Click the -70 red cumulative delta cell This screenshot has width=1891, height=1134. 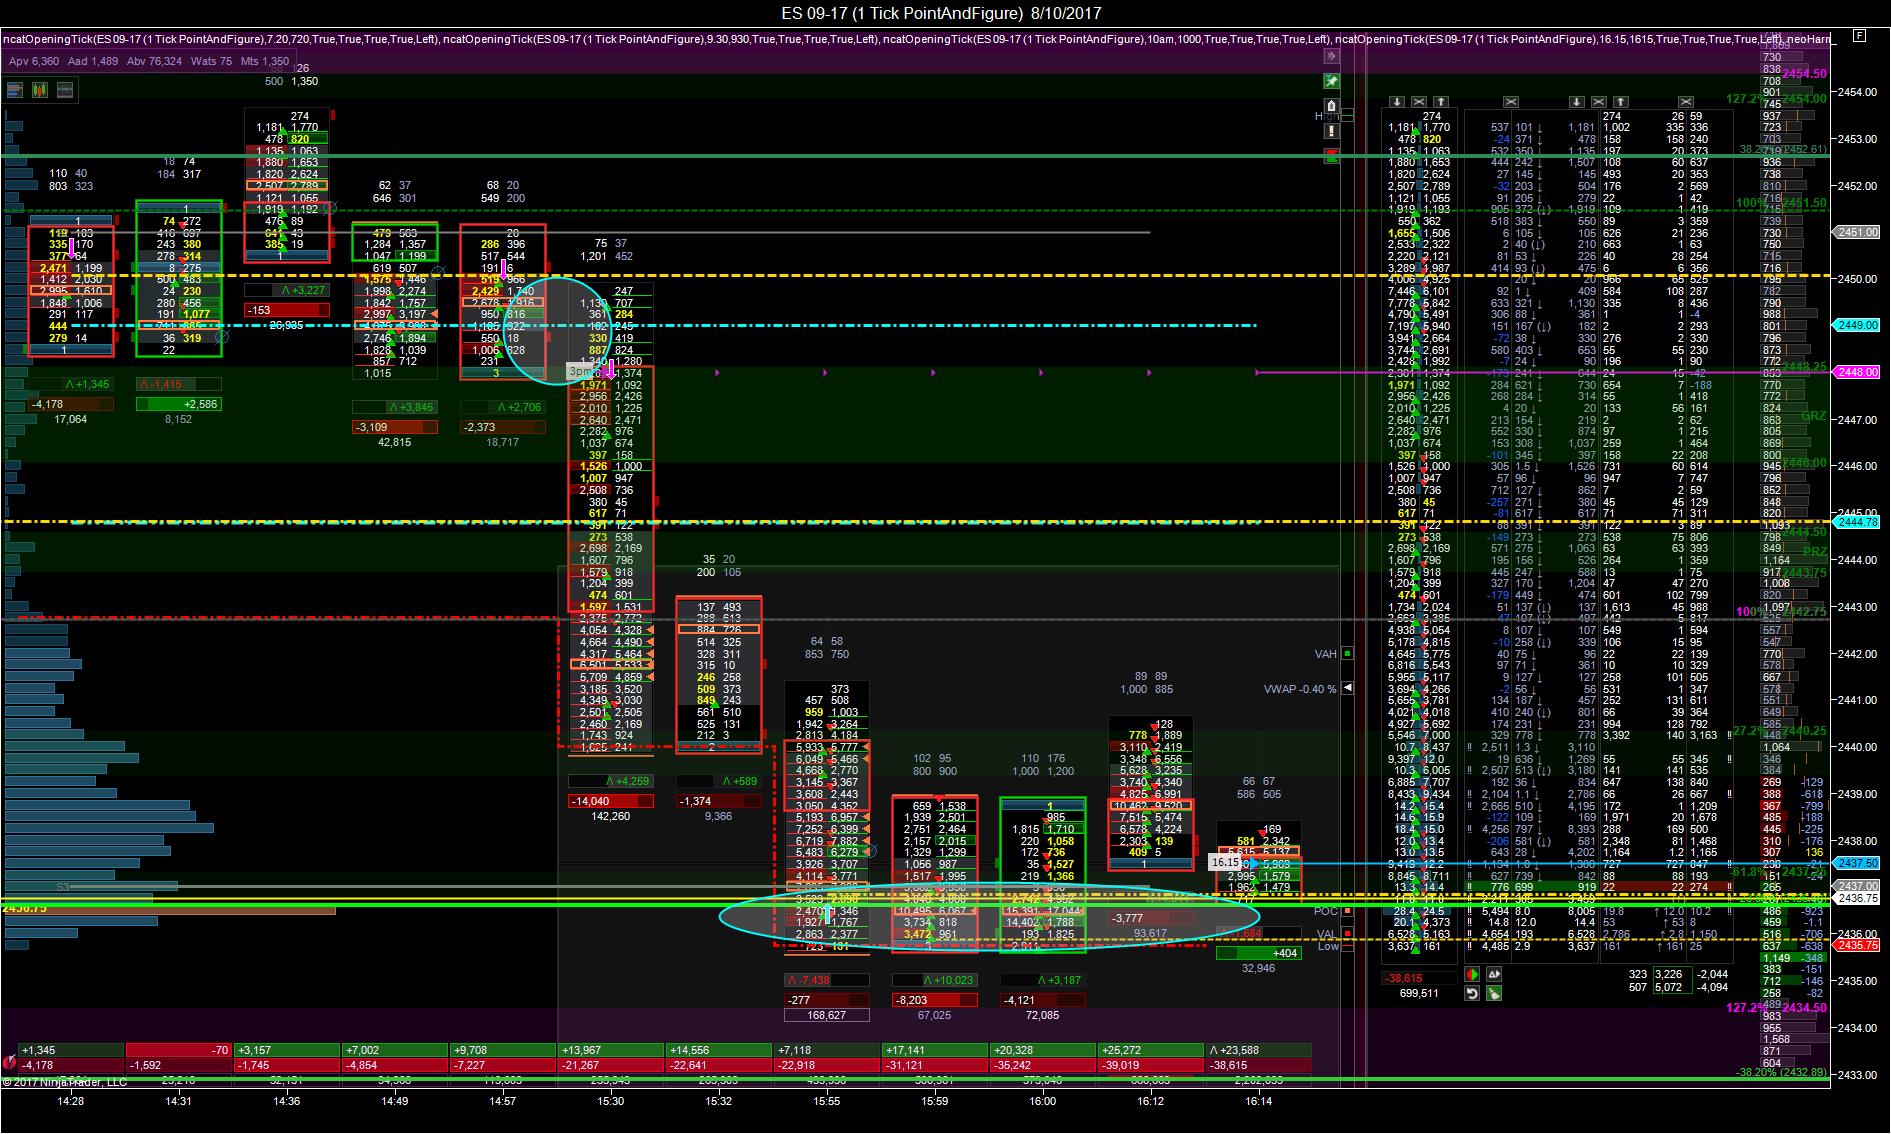(x=179, y=1050)
